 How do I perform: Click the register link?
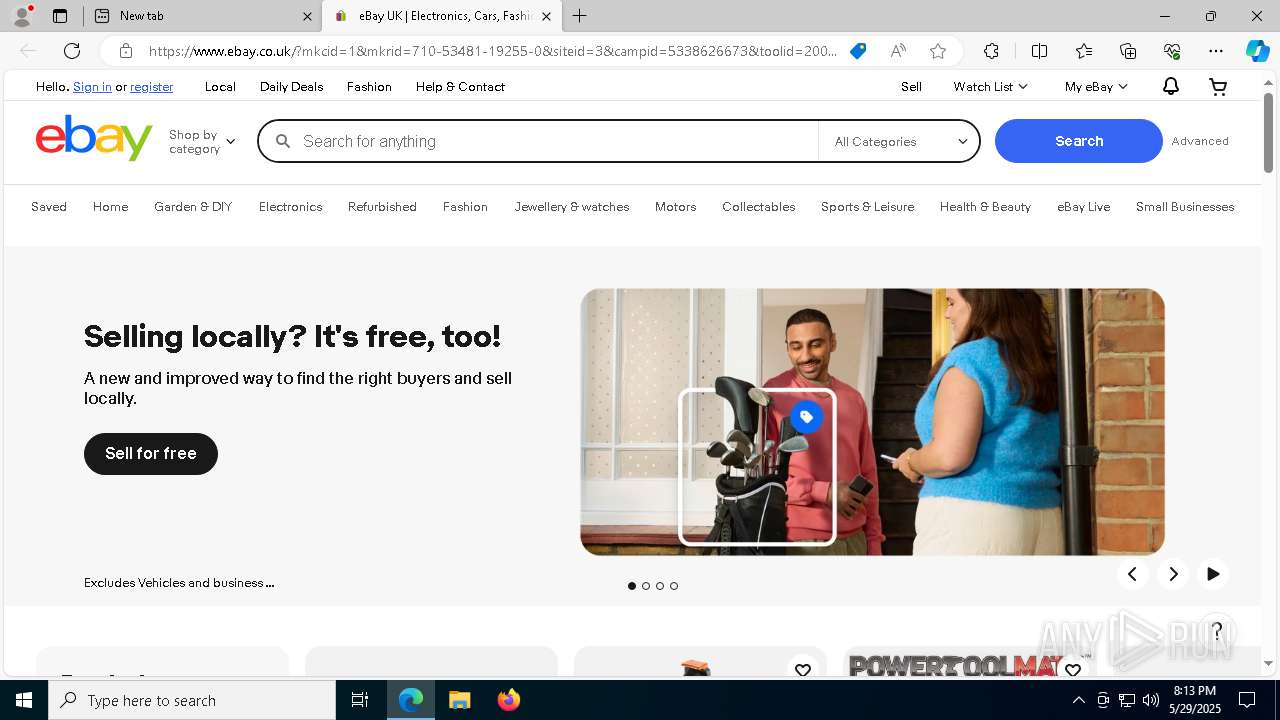[151, 87]
